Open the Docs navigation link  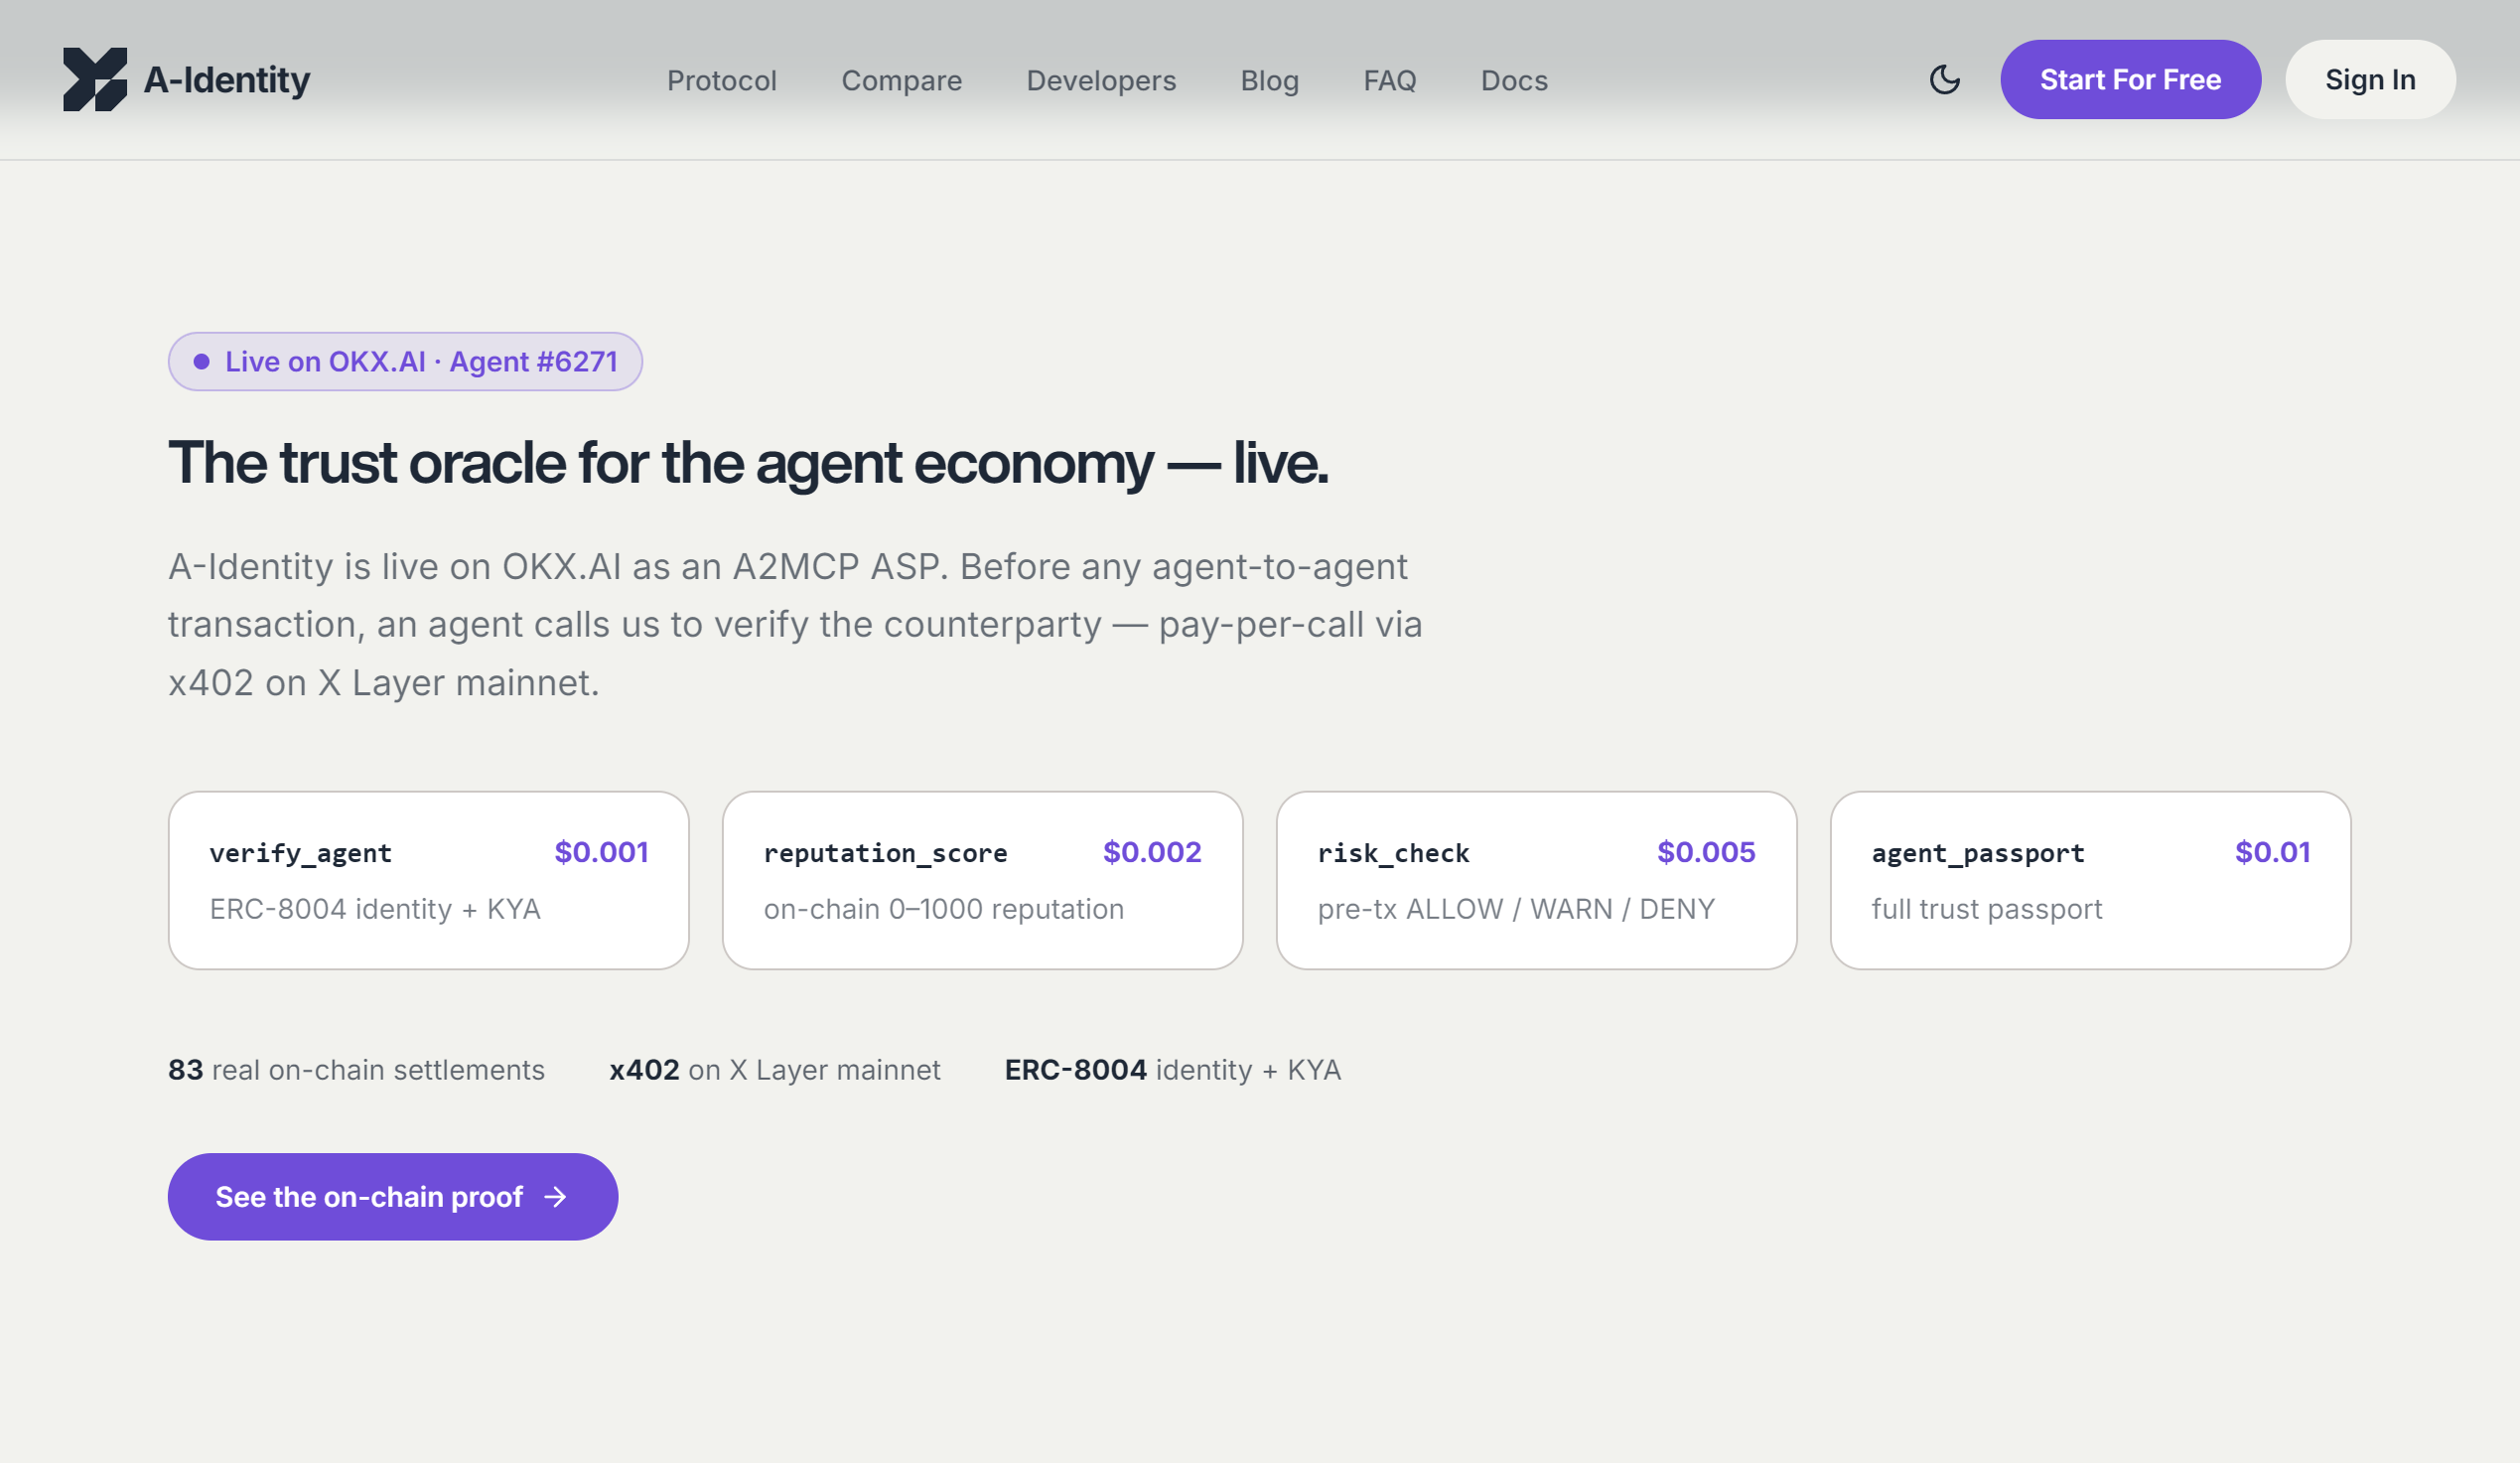pos(1514,80)
